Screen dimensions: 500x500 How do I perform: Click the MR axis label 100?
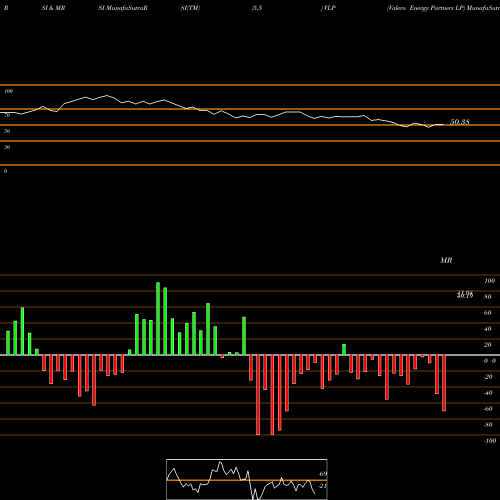click(x=490, y=281)
